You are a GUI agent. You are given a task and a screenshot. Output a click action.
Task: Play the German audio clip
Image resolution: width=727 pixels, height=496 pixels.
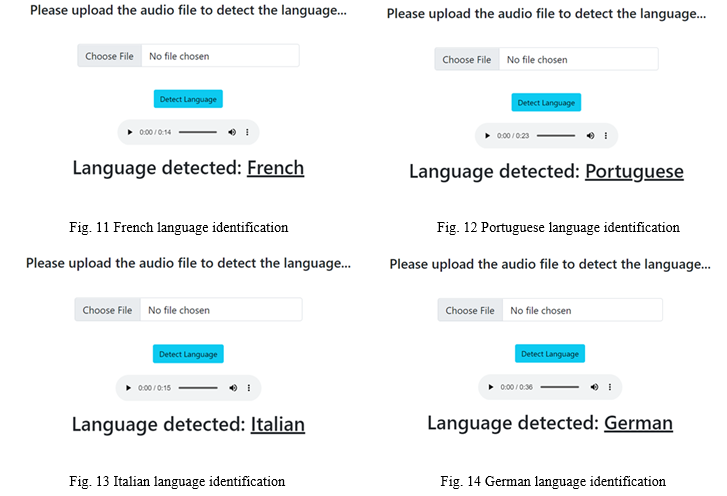point(491,387)
